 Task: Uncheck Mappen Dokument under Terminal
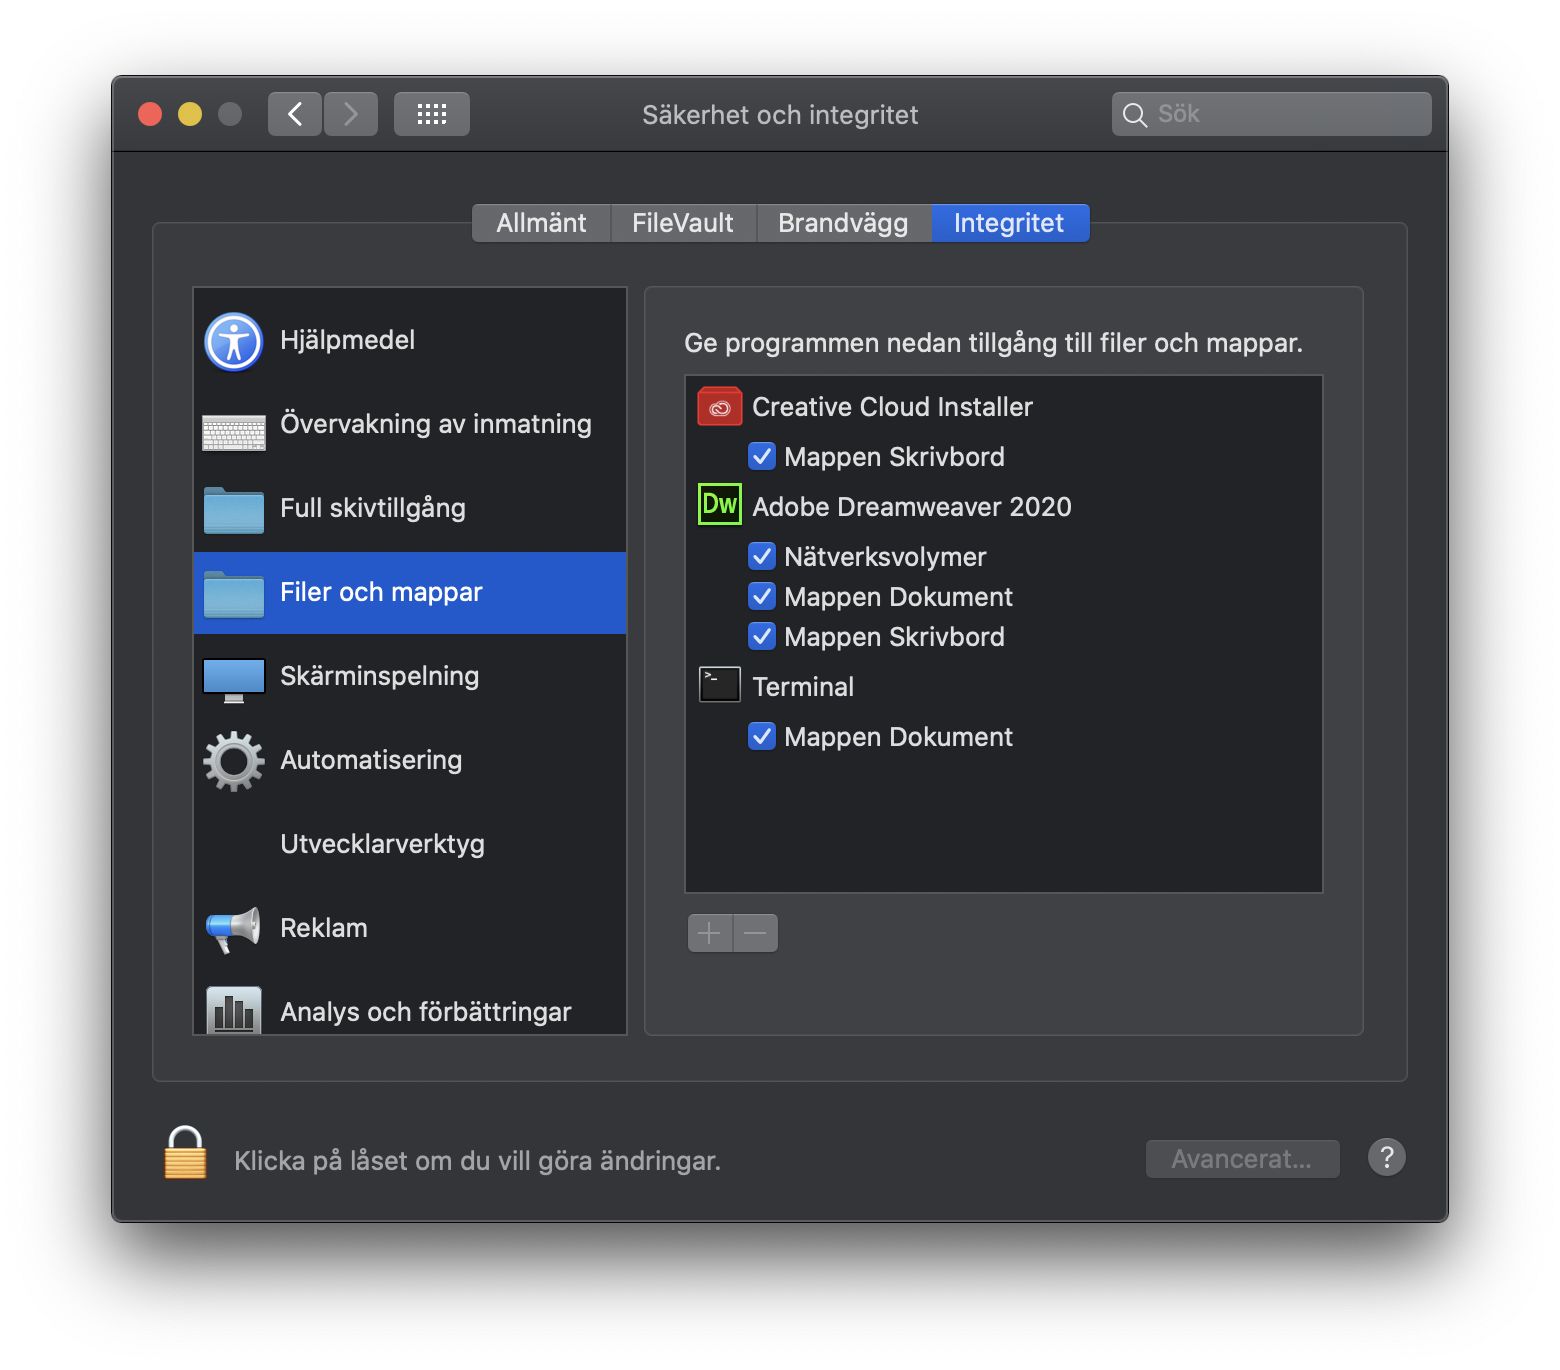pos(762,736)
